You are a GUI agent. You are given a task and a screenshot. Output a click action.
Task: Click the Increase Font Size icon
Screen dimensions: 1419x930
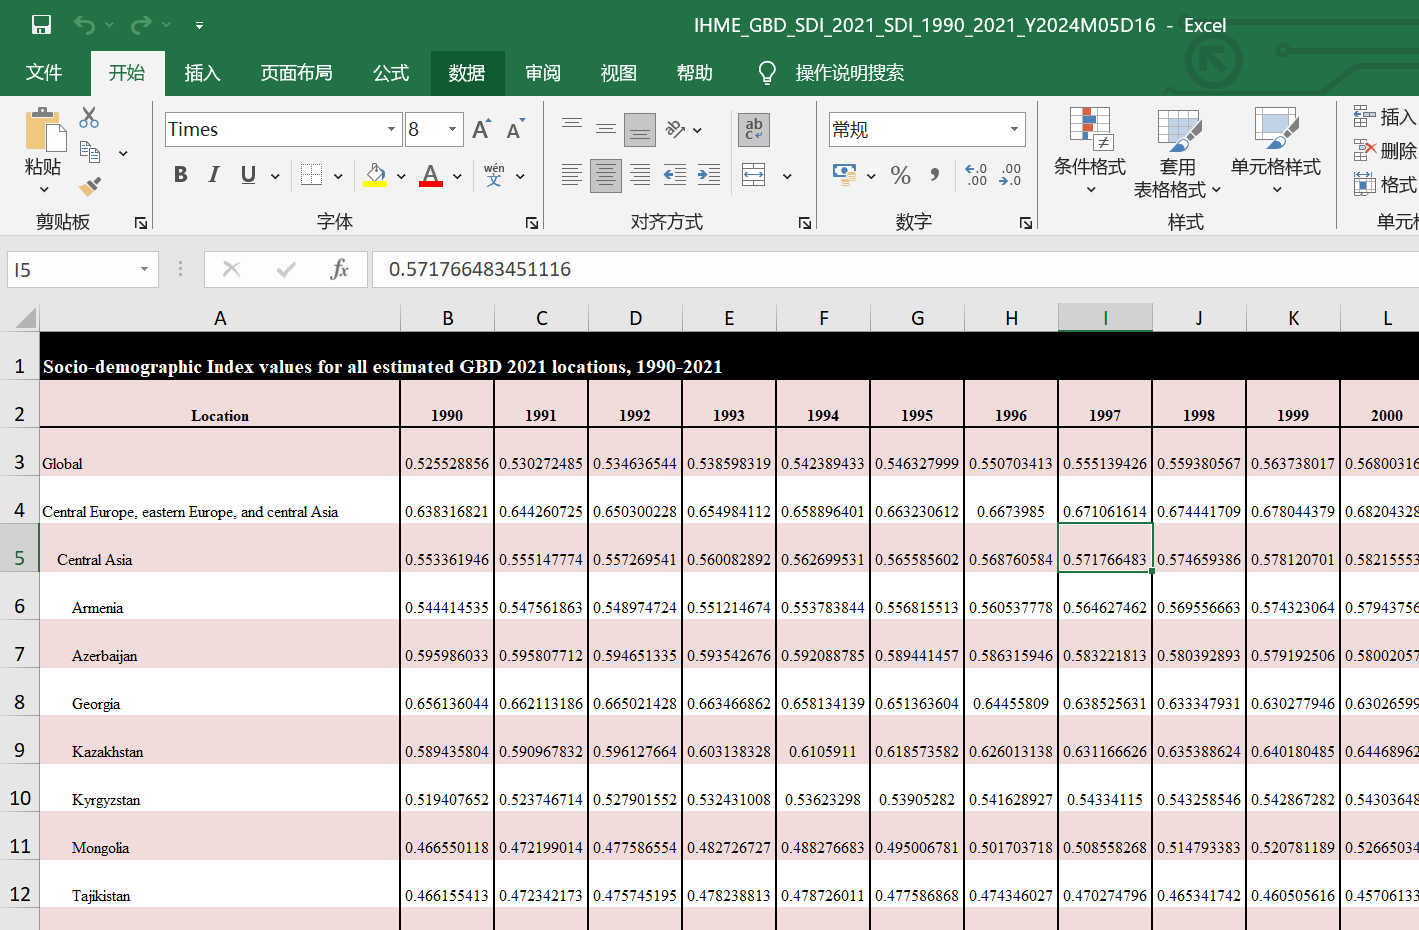481,130
